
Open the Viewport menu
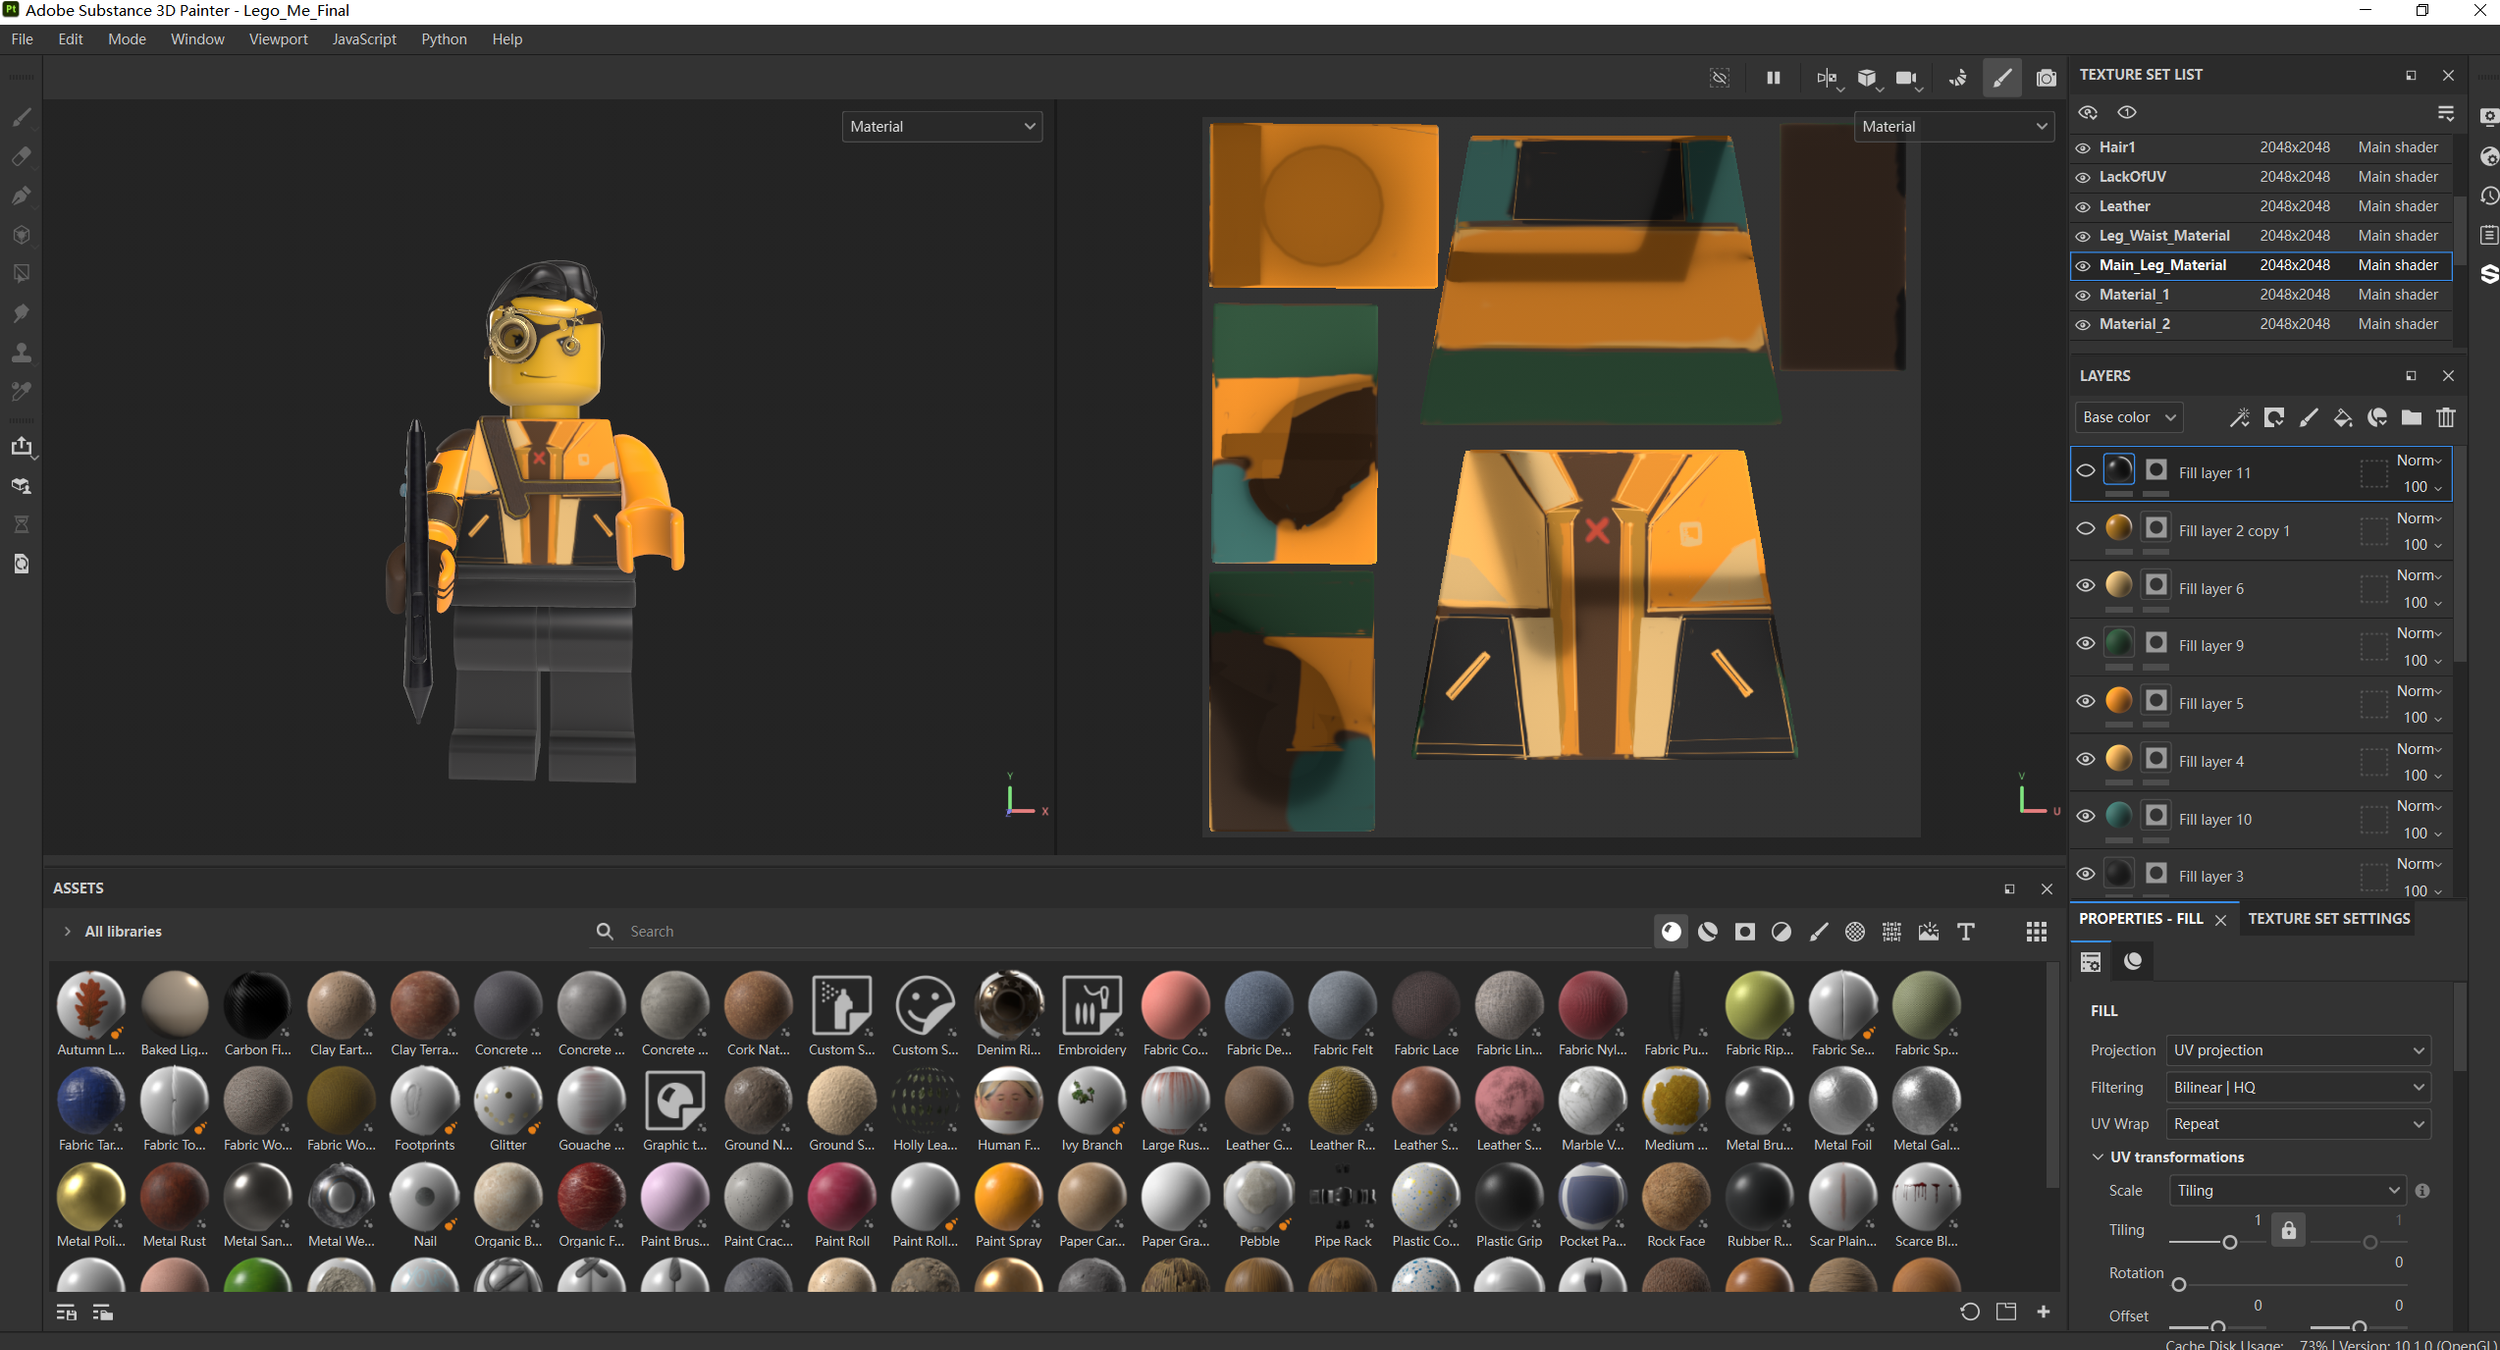tap(278, 39)
